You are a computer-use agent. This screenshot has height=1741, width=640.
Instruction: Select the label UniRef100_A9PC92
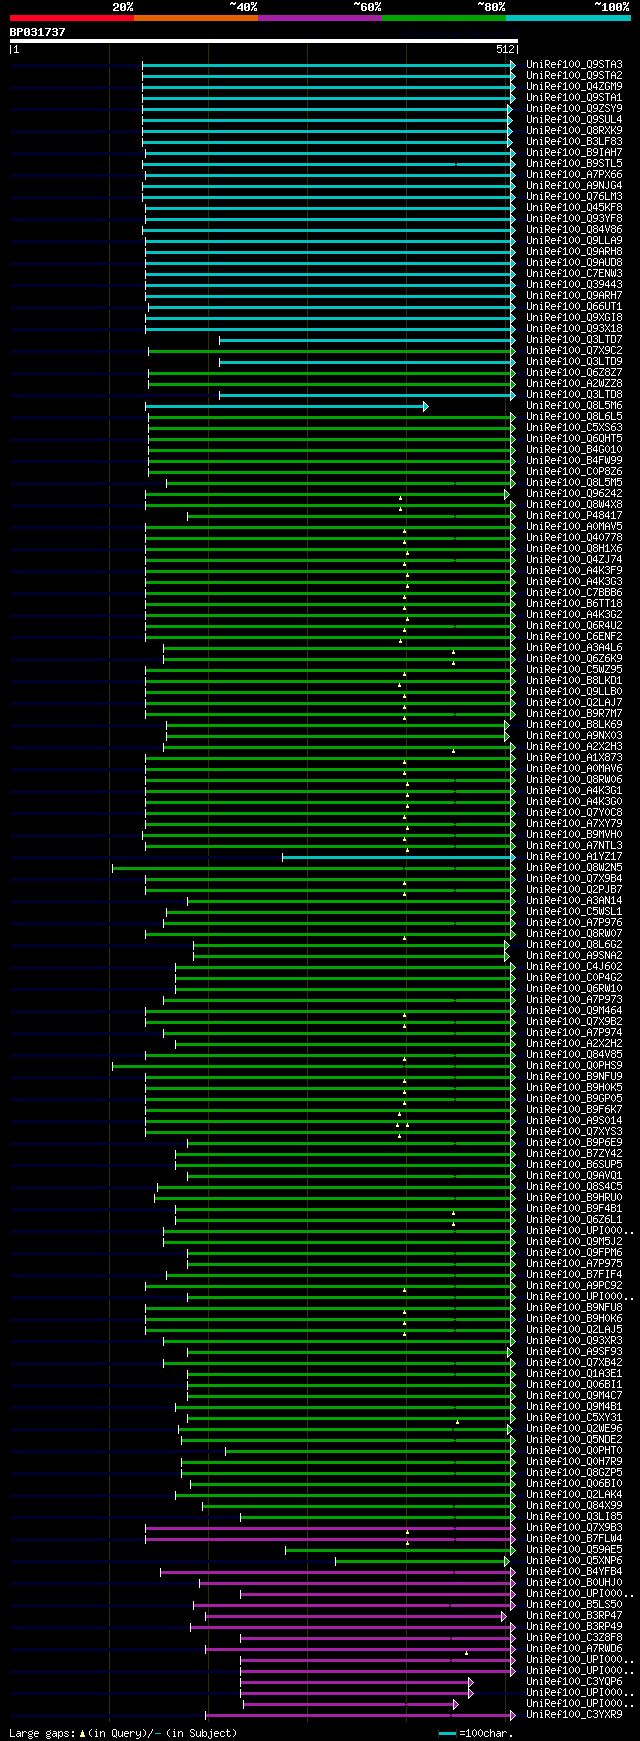(574, 1286)
